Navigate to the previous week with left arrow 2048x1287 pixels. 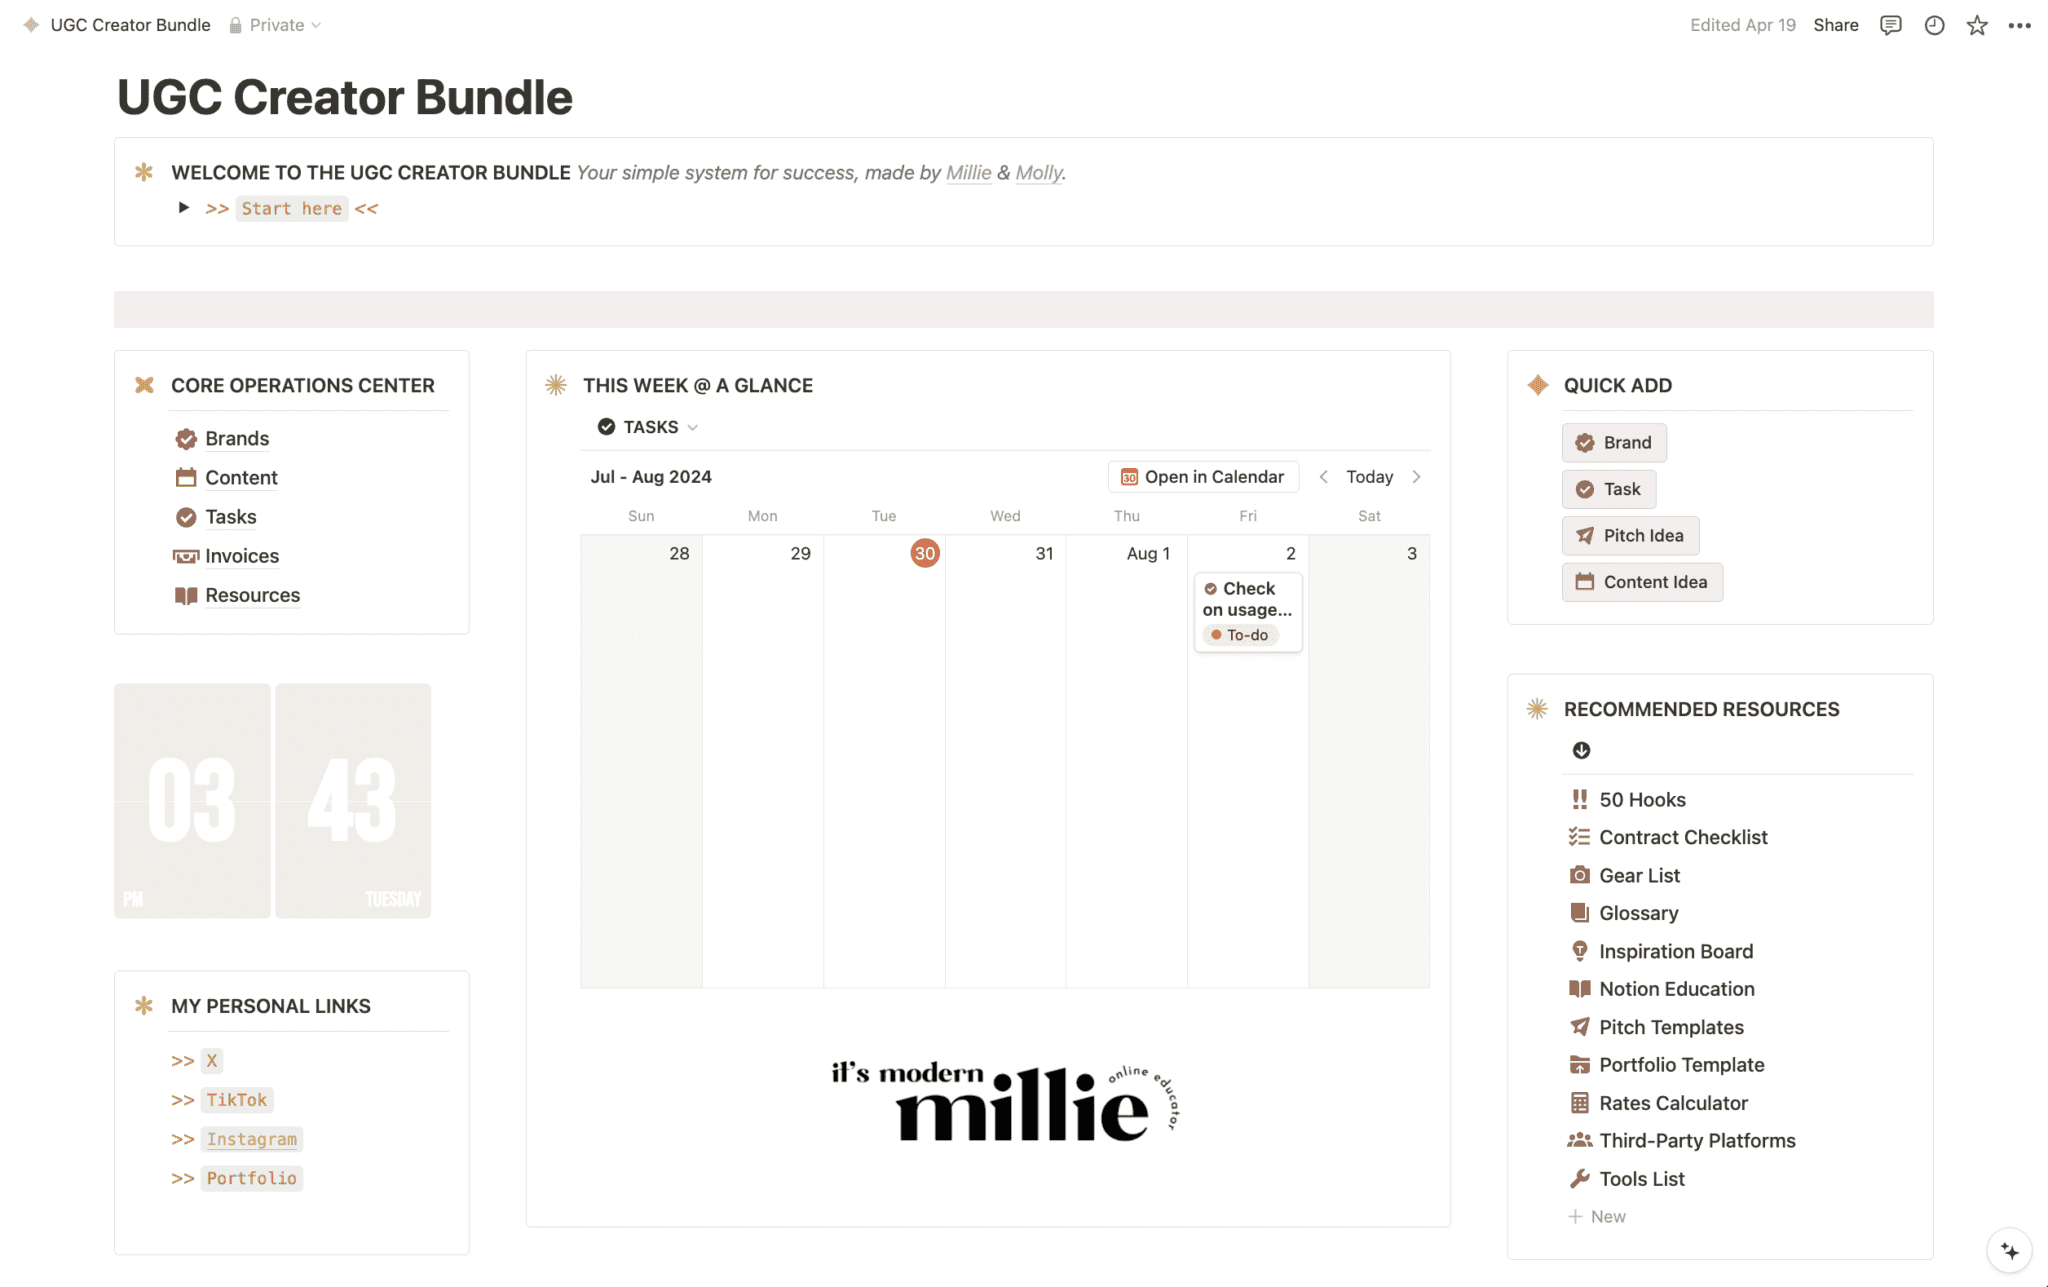click(x=1324, y=477)
